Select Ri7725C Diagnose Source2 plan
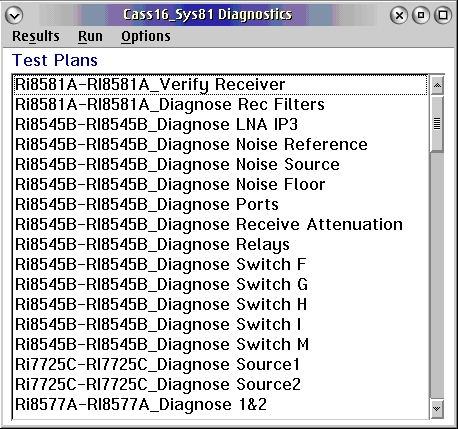This screenshot has height=429, width=458. click(221, 384)
